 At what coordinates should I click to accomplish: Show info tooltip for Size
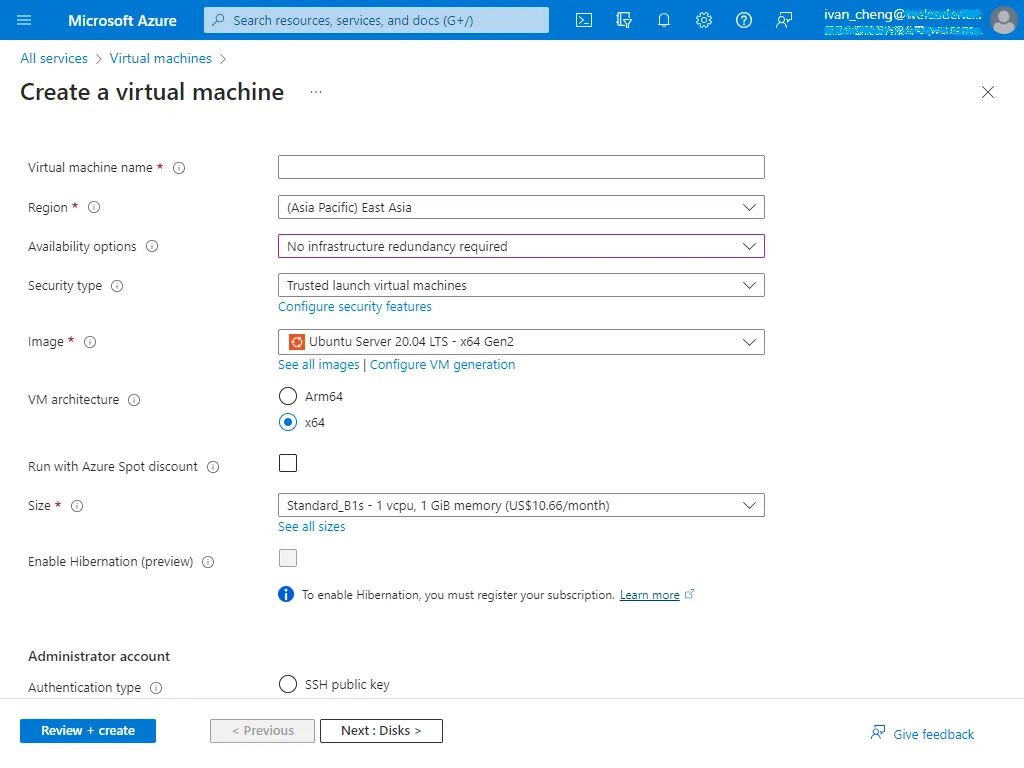(x=77, y=505)
